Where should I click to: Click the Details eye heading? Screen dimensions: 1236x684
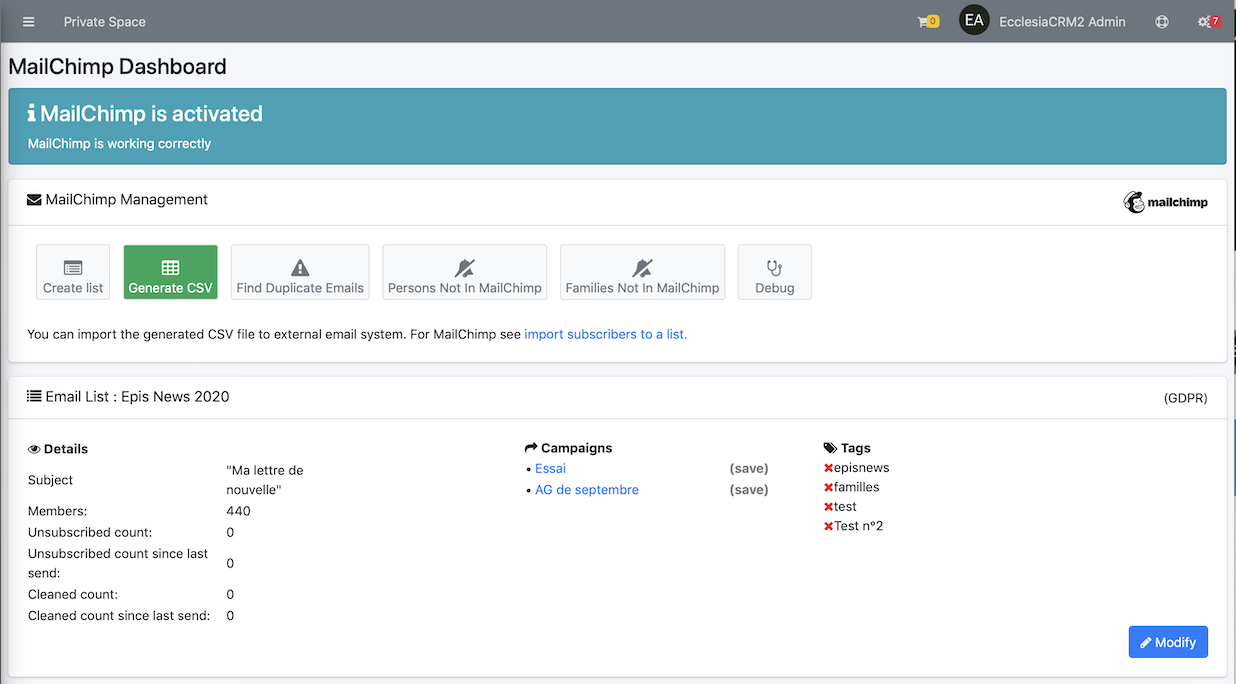(58, 449)
